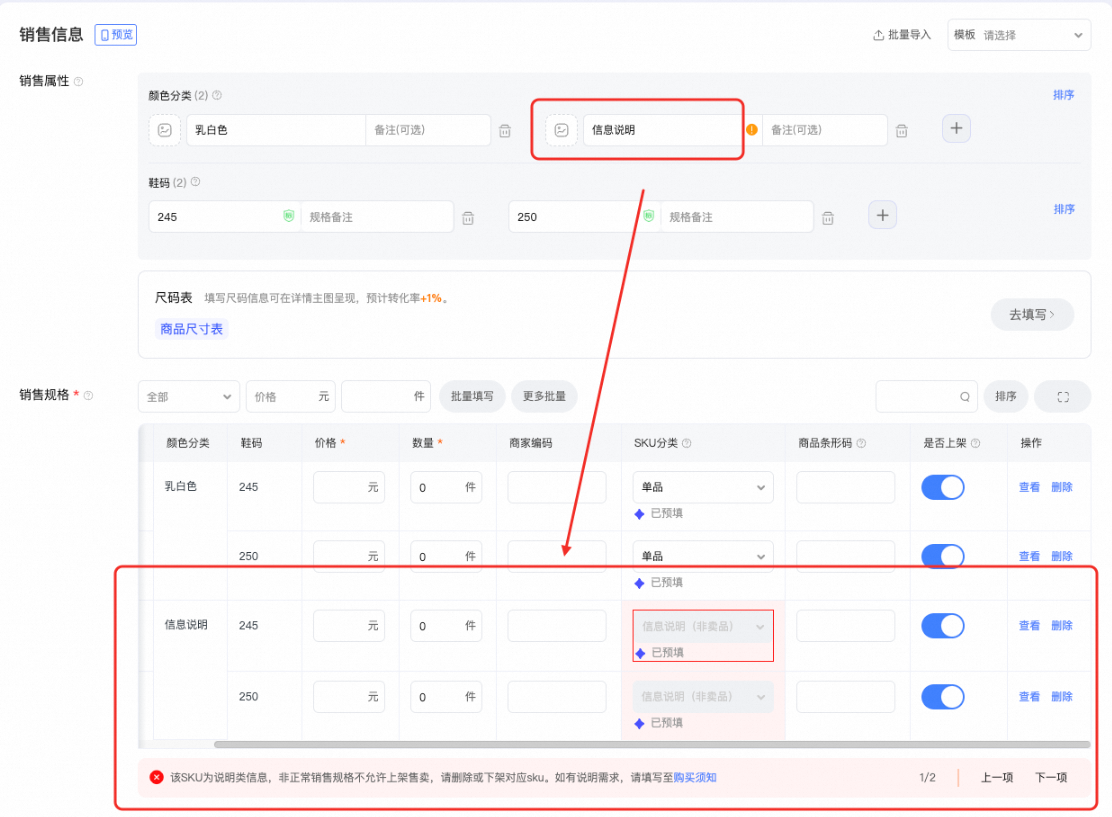The width and height of the screenshot is (1112, 817).
Task: Open the 模板 请选择 dropdown
Action: [x=1018, y=35]
